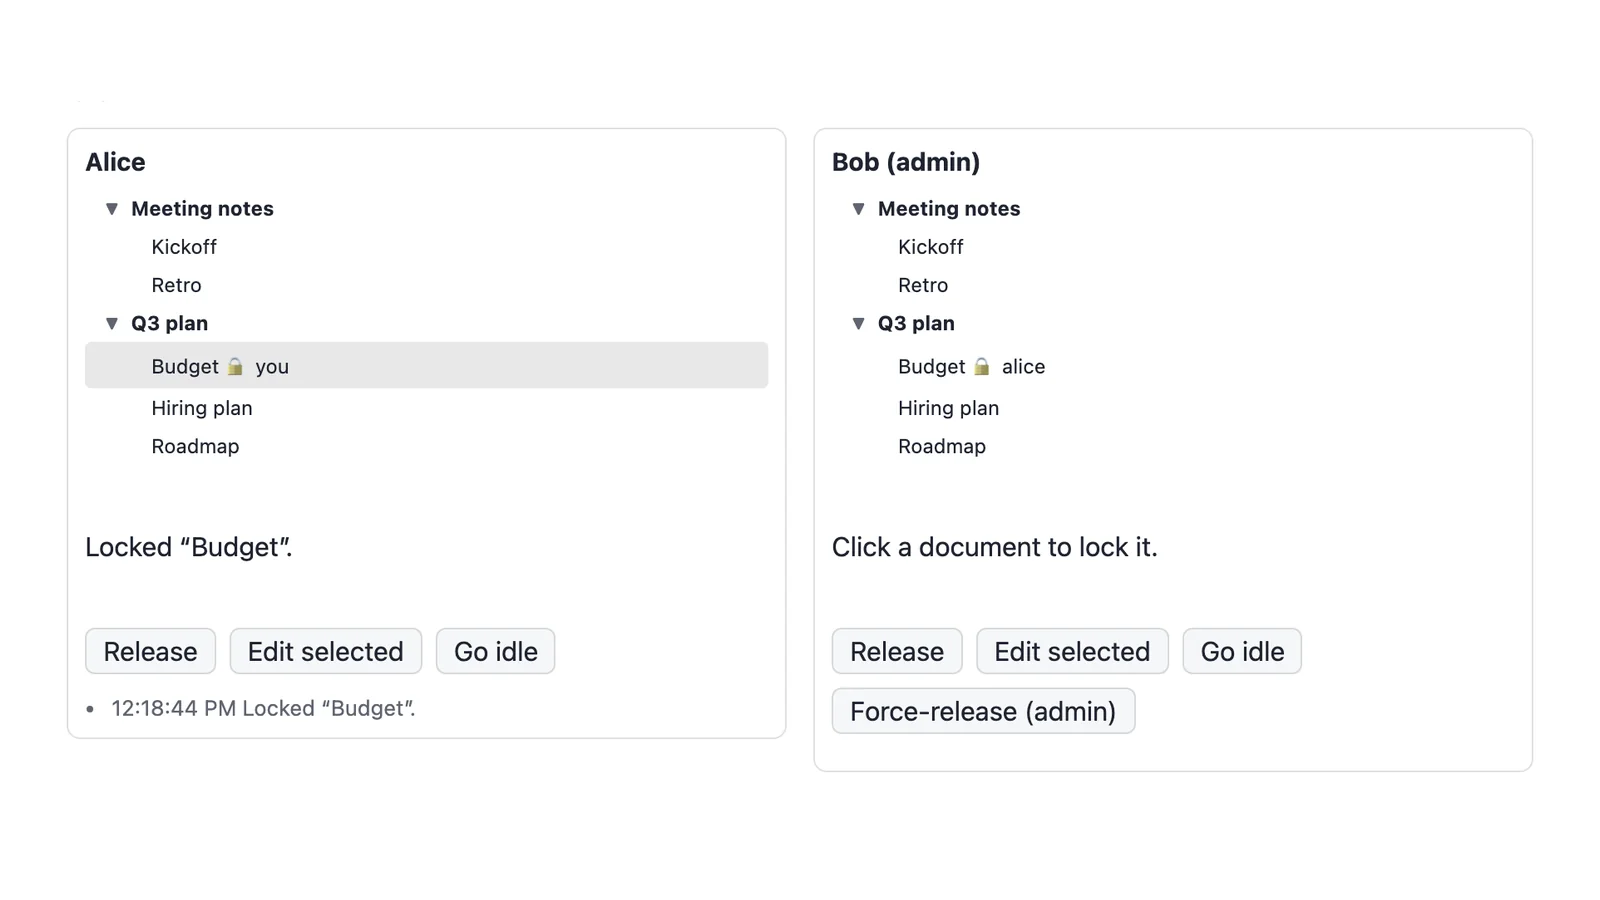
Task: Click the lock icon beside Budget in Bob's panel
Action: coord(982,366)
